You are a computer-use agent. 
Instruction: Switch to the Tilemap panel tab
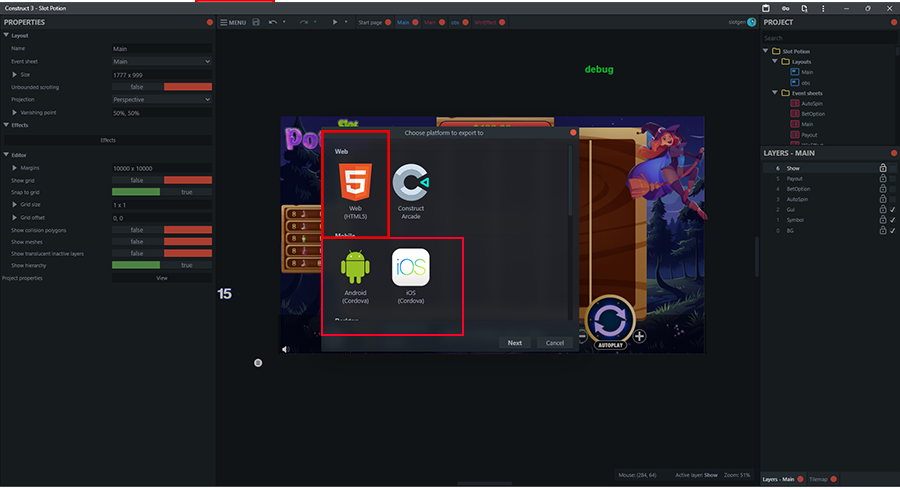tap(818, 479)
